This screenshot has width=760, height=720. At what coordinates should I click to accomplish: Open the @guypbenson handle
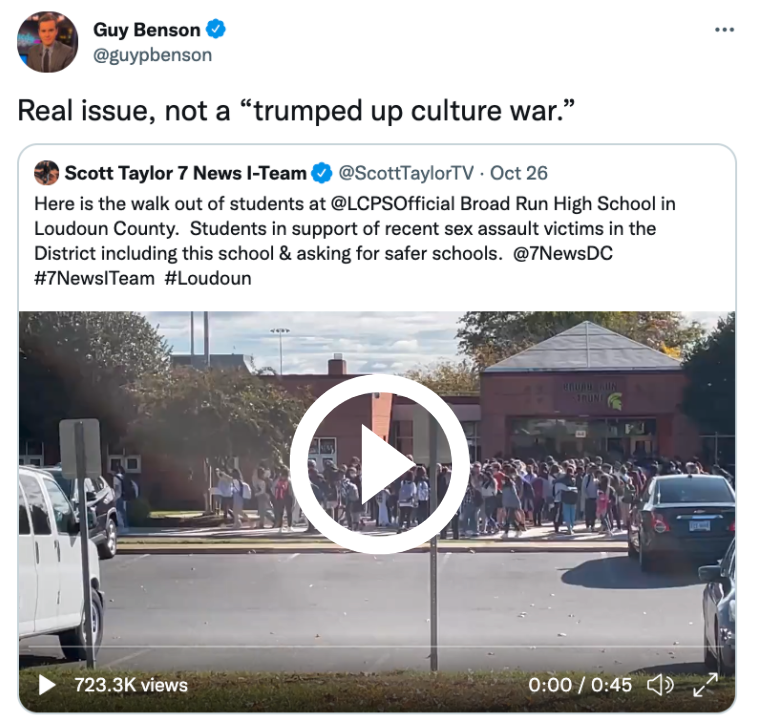[152, 55]
